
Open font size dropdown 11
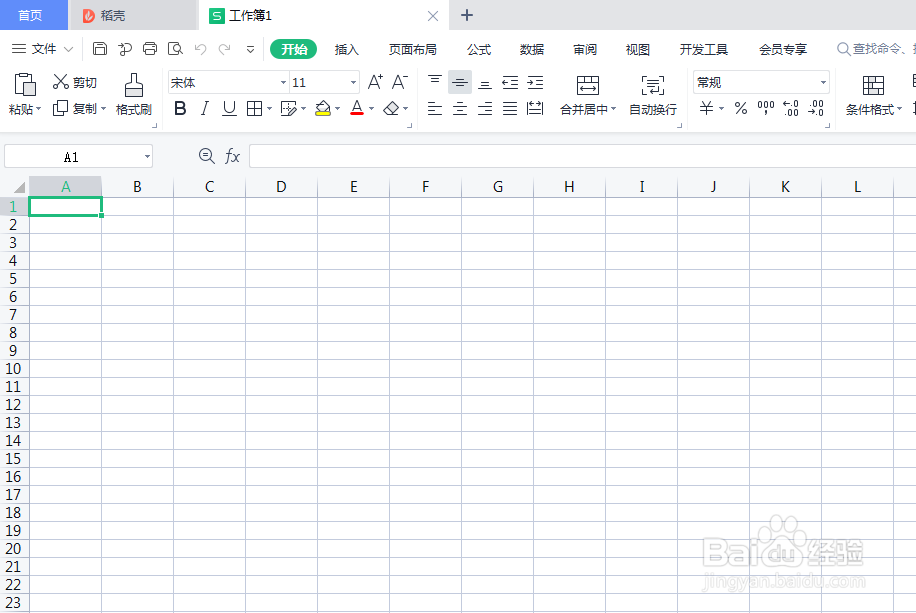[353, 82]
